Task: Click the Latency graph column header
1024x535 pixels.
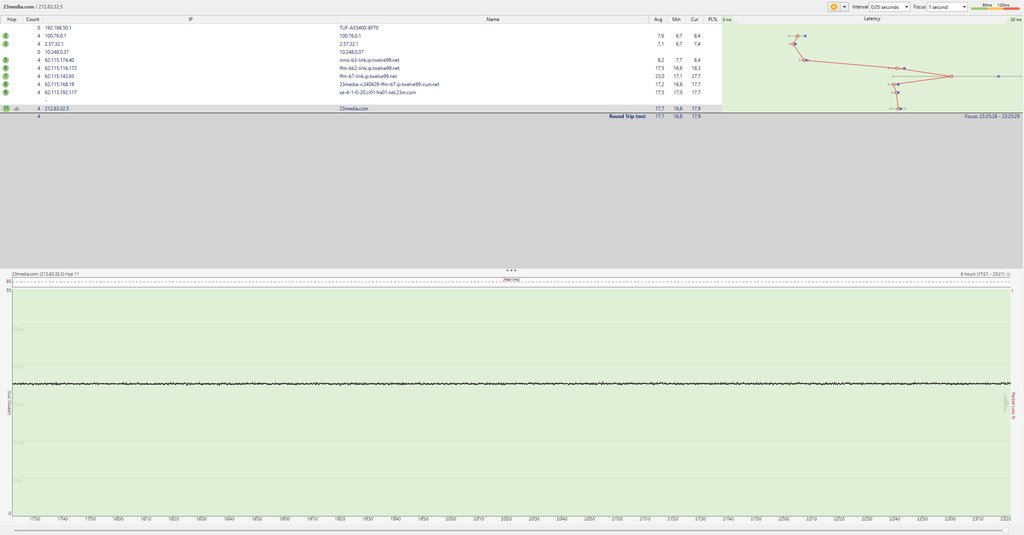Action: pos(872,19)
